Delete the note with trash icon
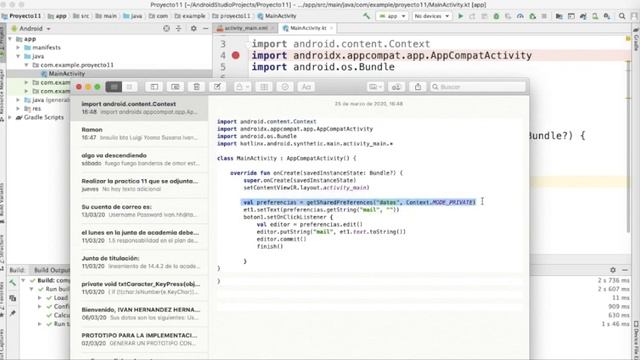Viewport: 640px width, 360px height. pyautogui.click(x=196, y=87)
